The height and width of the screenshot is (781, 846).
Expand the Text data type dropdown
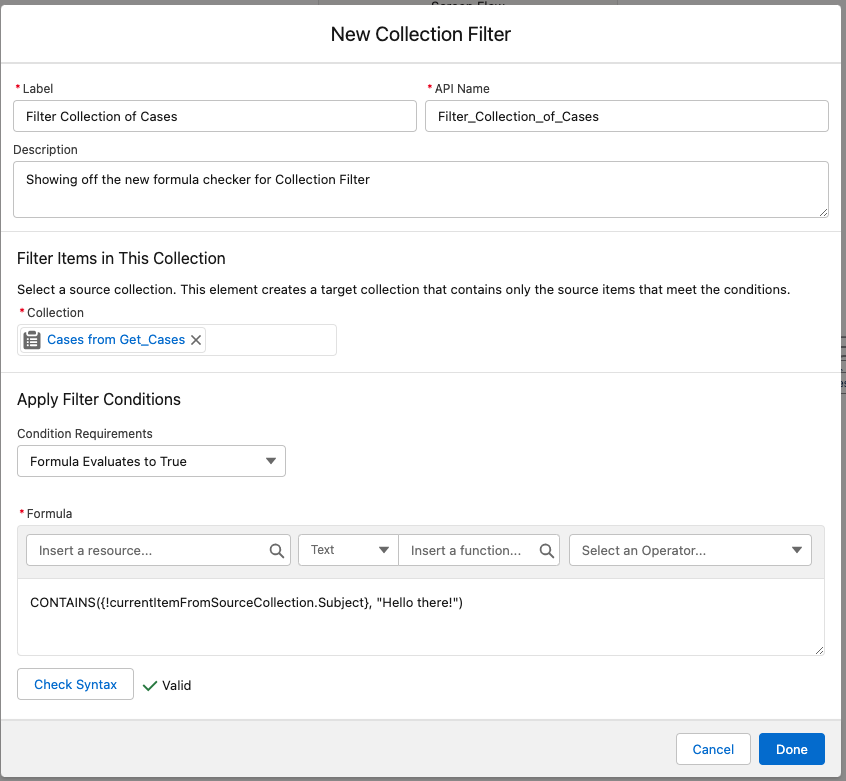point(348,550)
